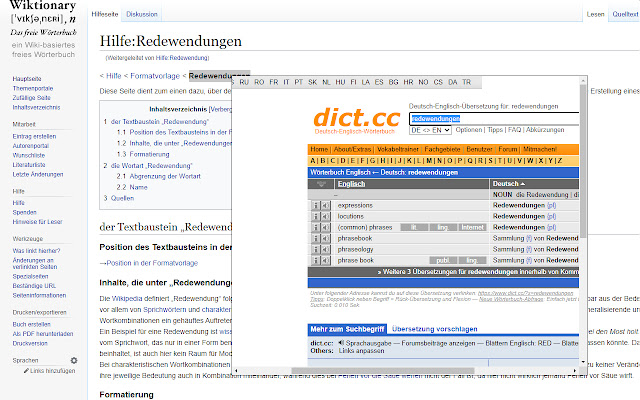The image size is (640, 400).
Task: Open letter A in the alphabet bar
Action: coord(313,161)
